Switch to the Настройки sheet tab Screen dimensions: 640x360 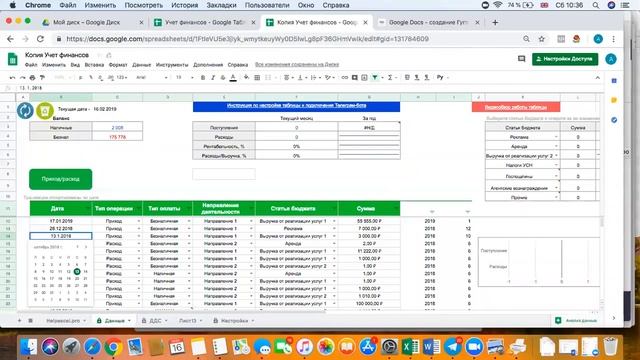coord(234,321)
